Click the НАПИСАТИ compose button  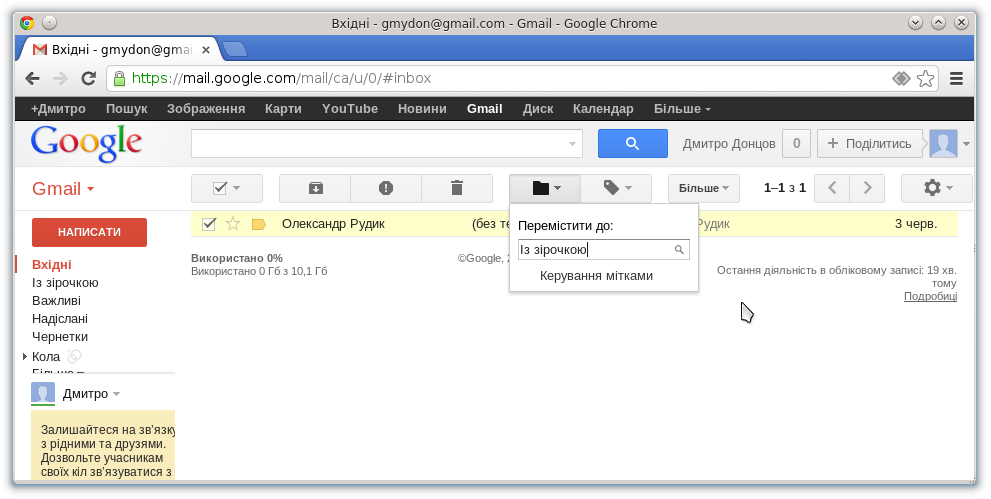[89, 232]
